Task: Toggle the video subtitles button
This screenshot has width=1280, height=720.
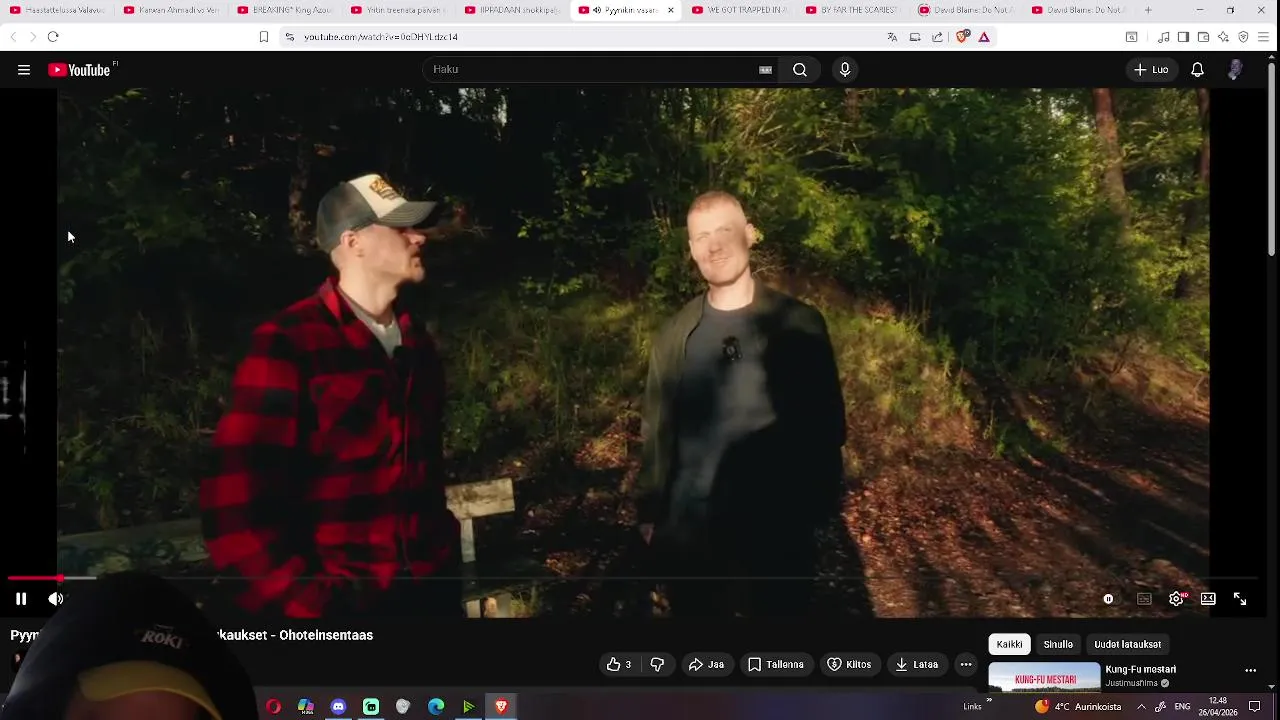Action: click(x=1144, y=599)
